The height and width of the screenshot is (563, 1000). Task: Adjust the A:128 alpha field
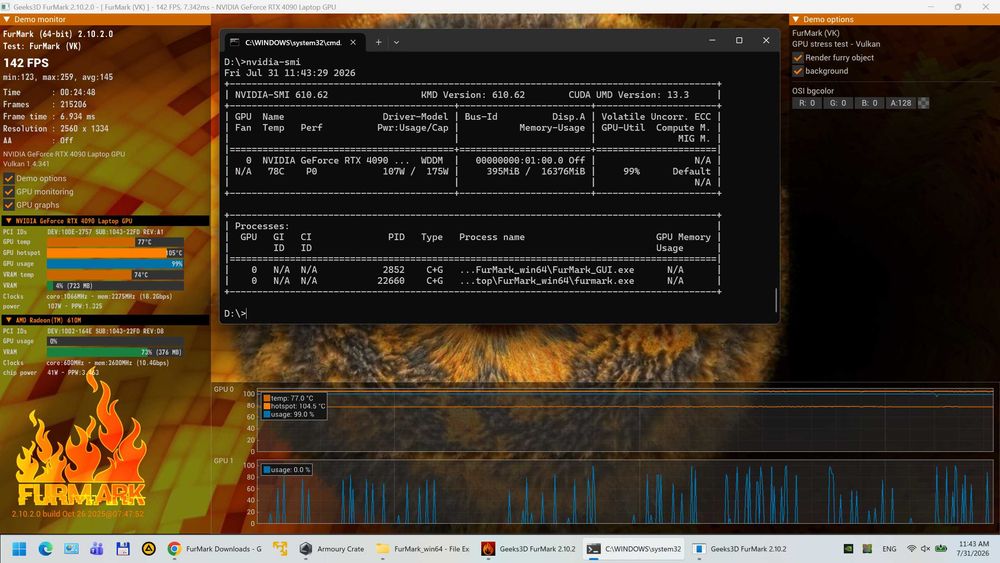(901, 103)
